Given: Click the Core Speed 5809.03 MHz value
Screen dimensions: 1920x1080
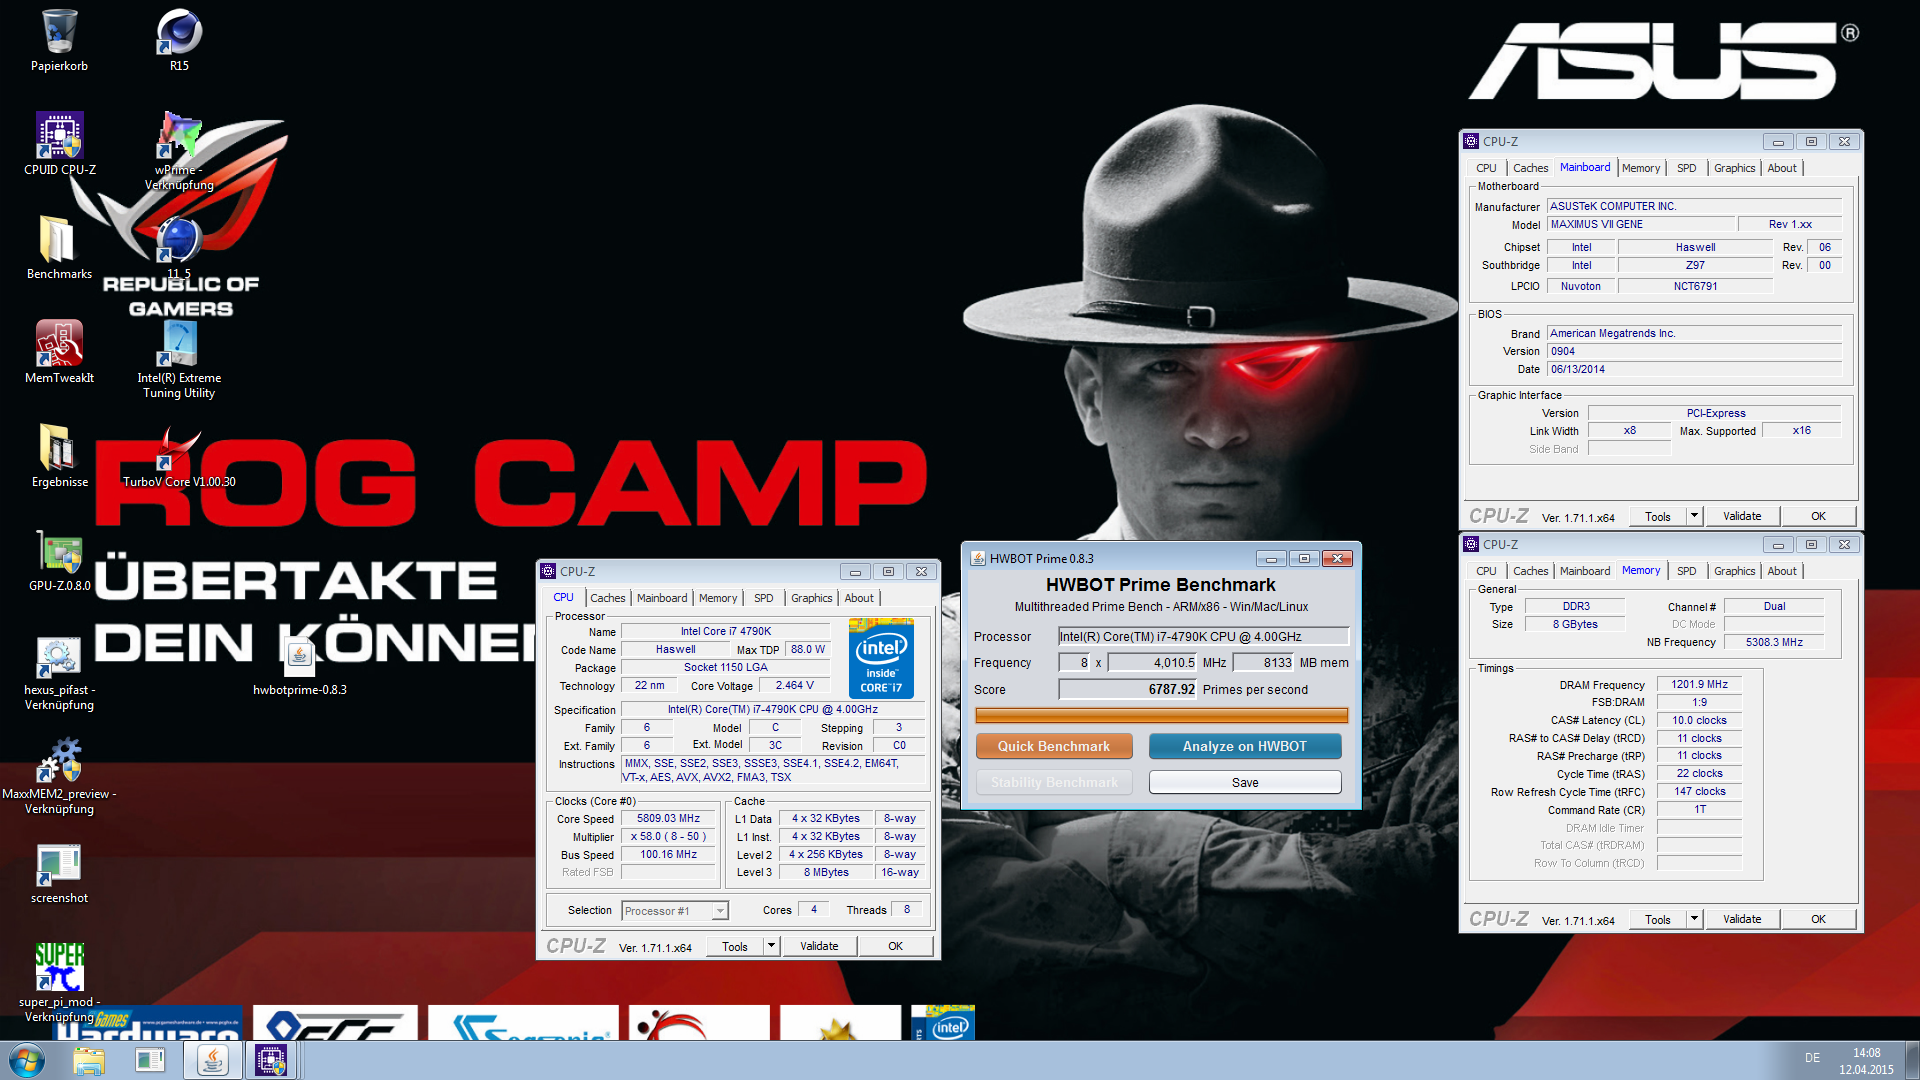Looking at the screenshot, I should (x=668, y=818).
